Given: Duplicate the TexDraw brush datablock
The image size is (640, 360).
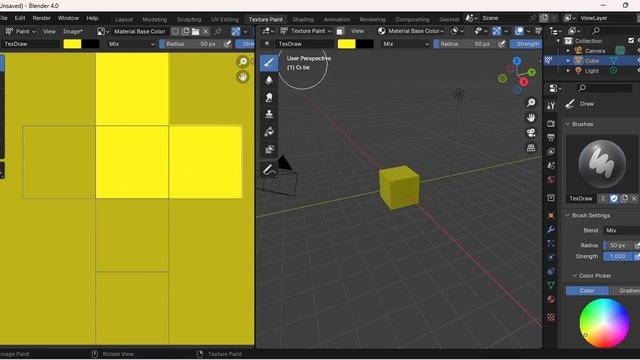Looking at the screenshot, I should click(624, 198).
